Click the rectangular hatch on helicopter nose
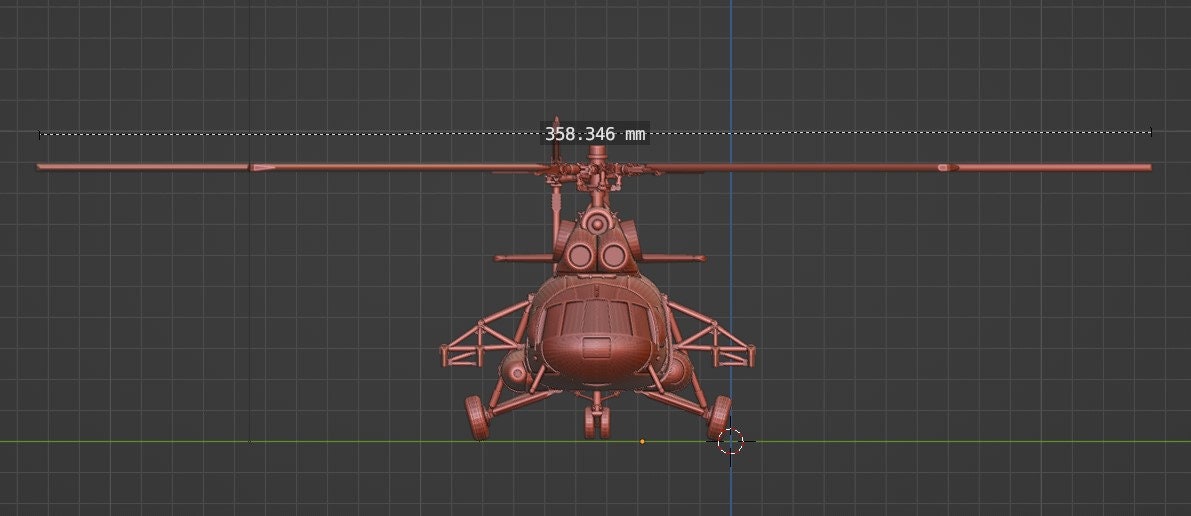This screenshot has width=1191, height=516. coord(597,347)
